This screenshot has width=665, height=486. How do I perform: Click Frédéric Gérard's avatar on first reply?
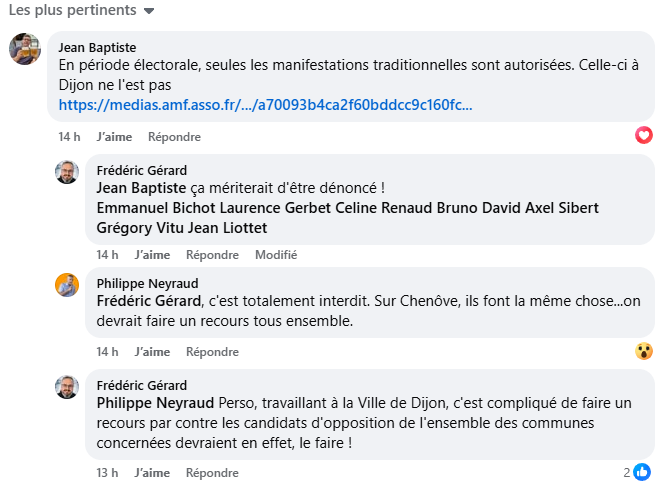(x=67, y=171)
